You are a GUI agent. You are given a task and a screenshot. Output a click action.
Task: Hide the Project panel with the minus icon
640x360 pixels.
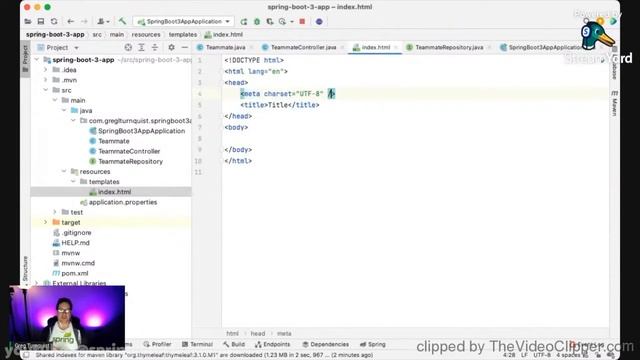(184, 48)
